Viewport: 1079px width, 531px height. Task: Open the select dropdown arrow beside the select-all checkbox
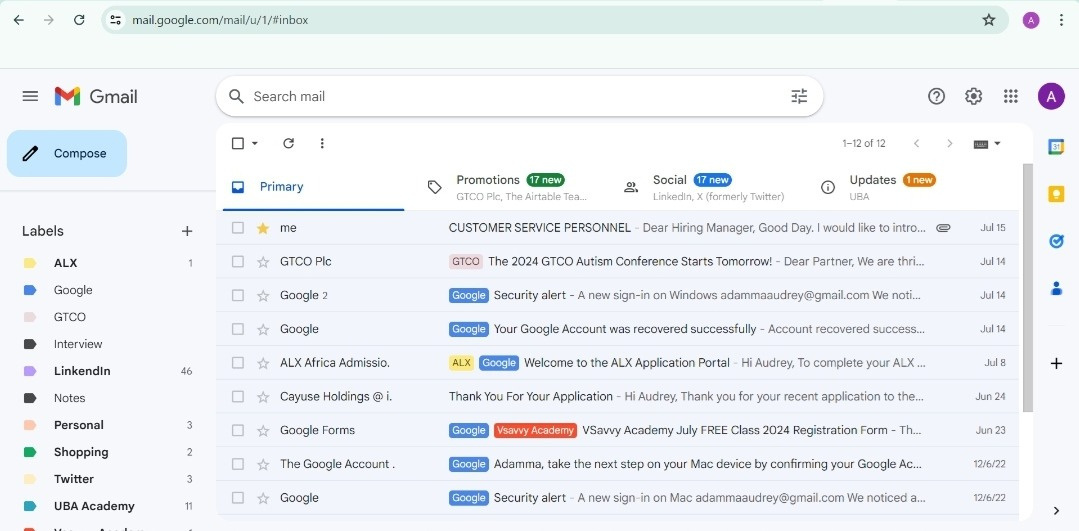255,143
